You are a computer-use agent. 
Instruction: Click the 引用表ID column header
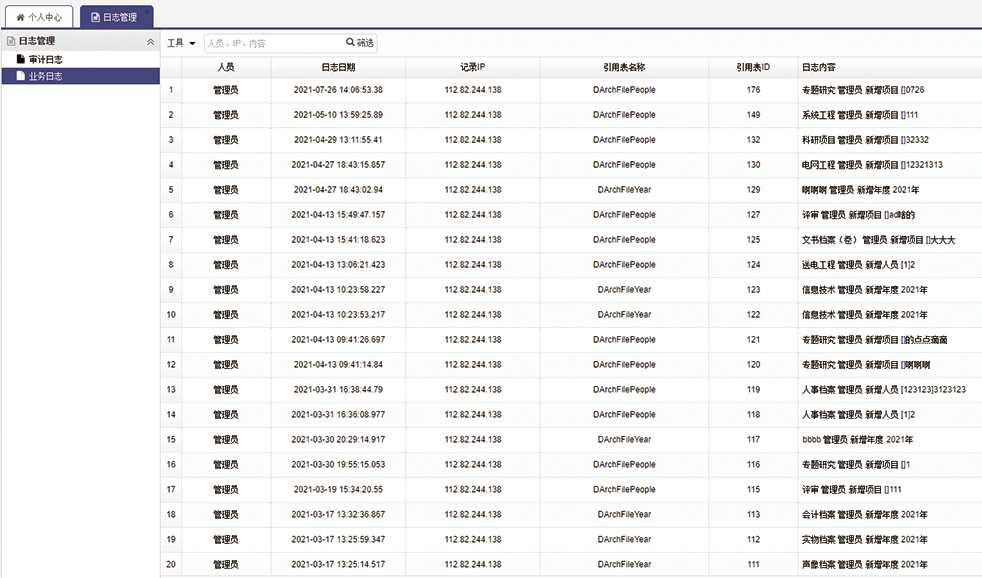752,67
